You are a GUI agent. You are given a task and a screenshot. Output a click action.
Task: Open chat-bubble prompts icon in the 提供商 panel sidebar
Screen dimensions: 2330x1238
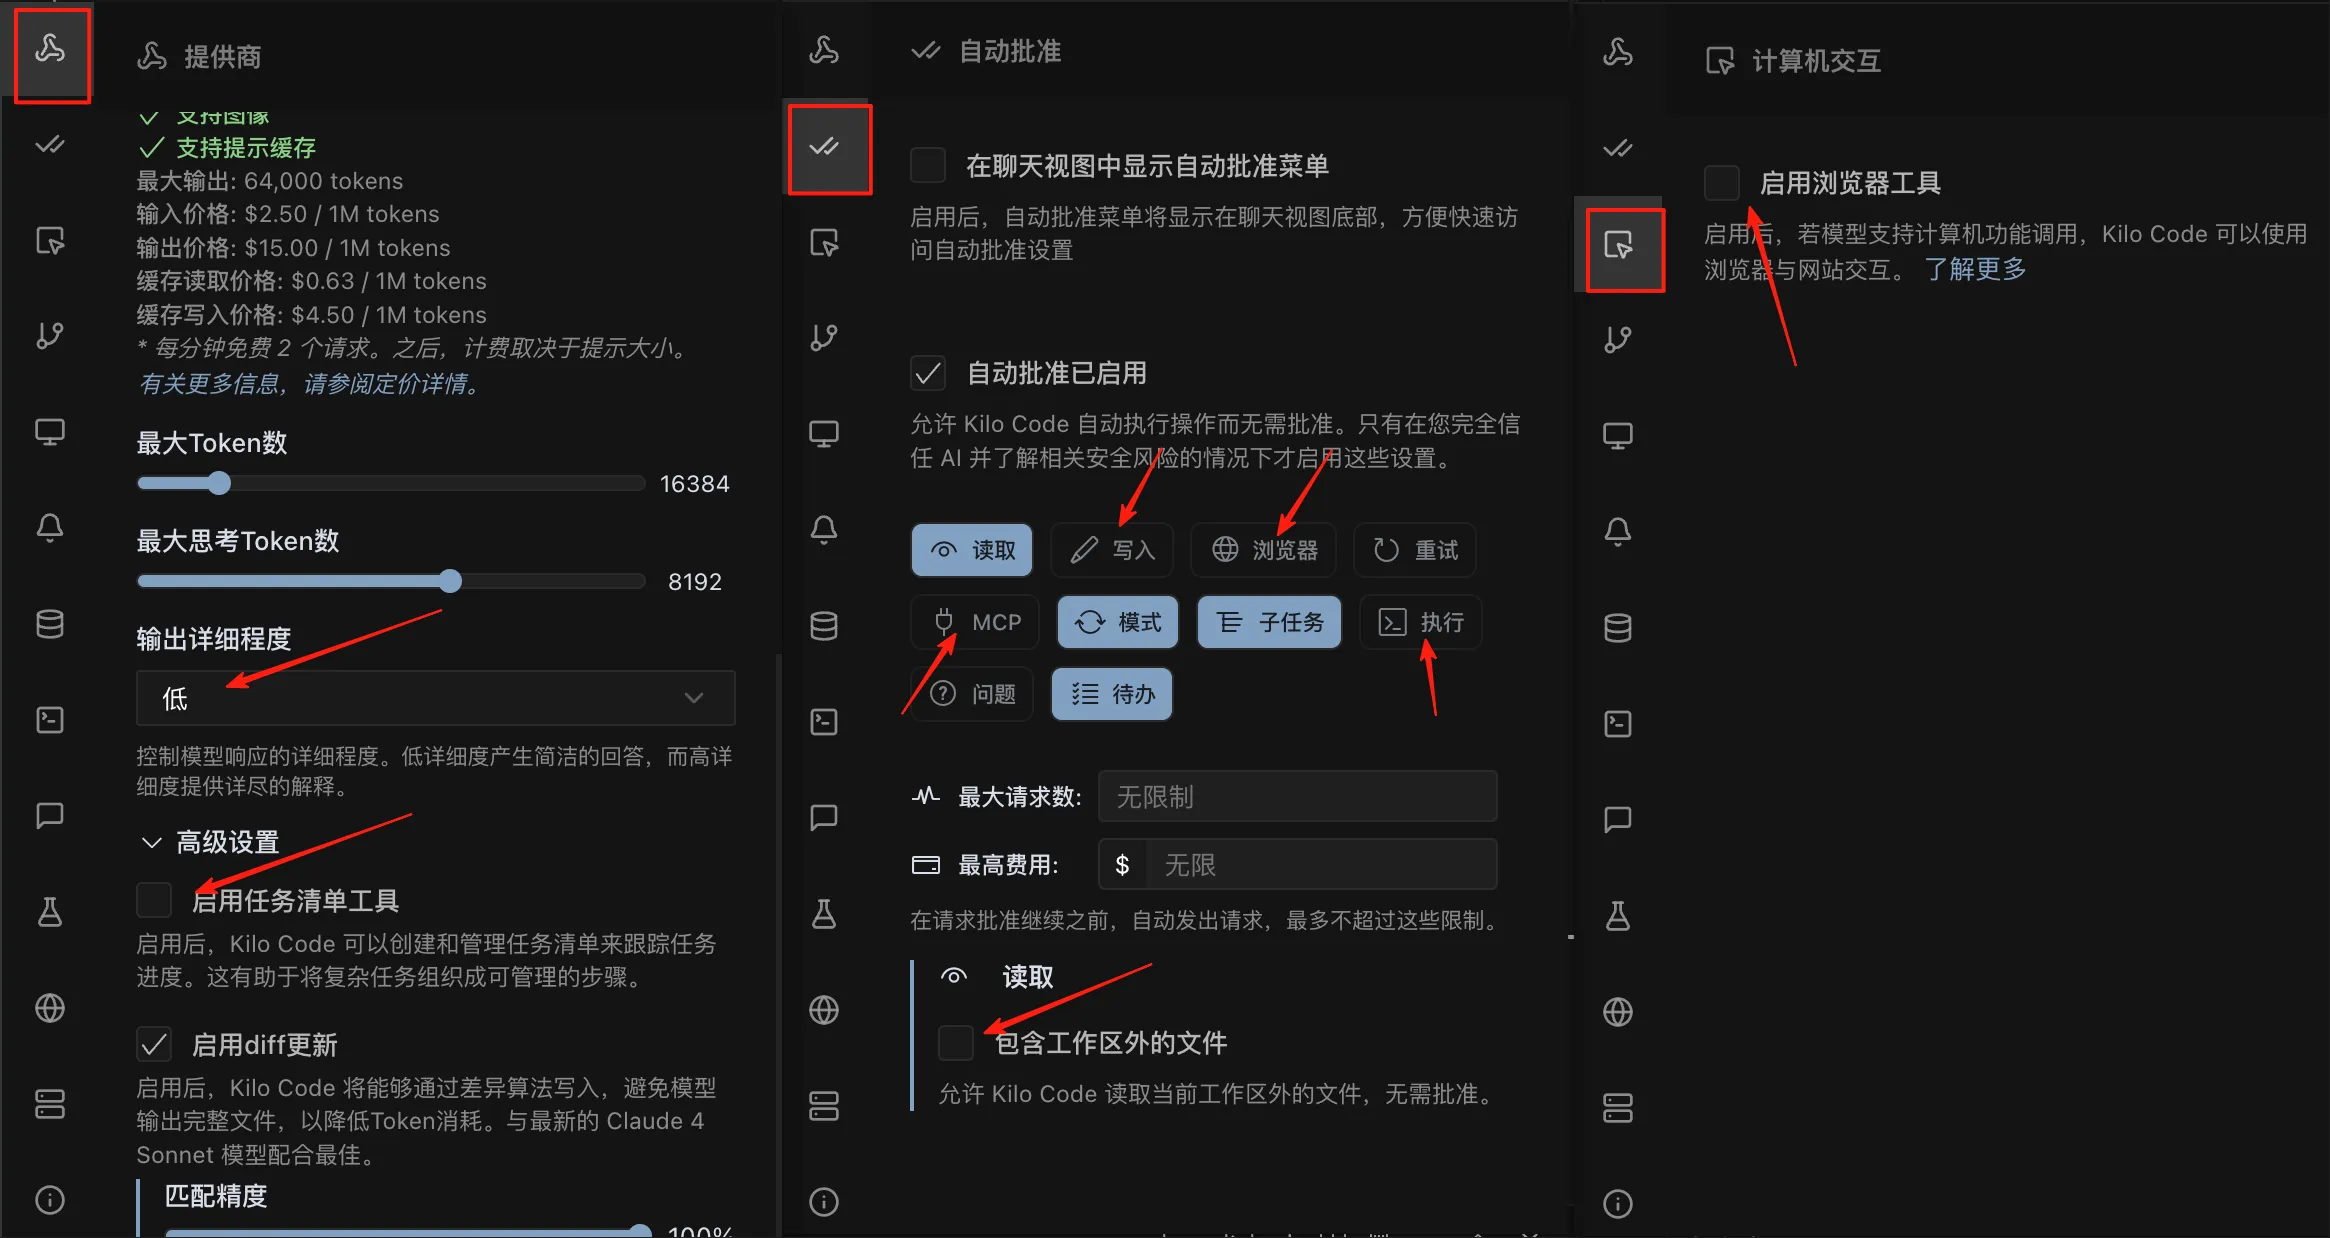(x=50, y=816)
